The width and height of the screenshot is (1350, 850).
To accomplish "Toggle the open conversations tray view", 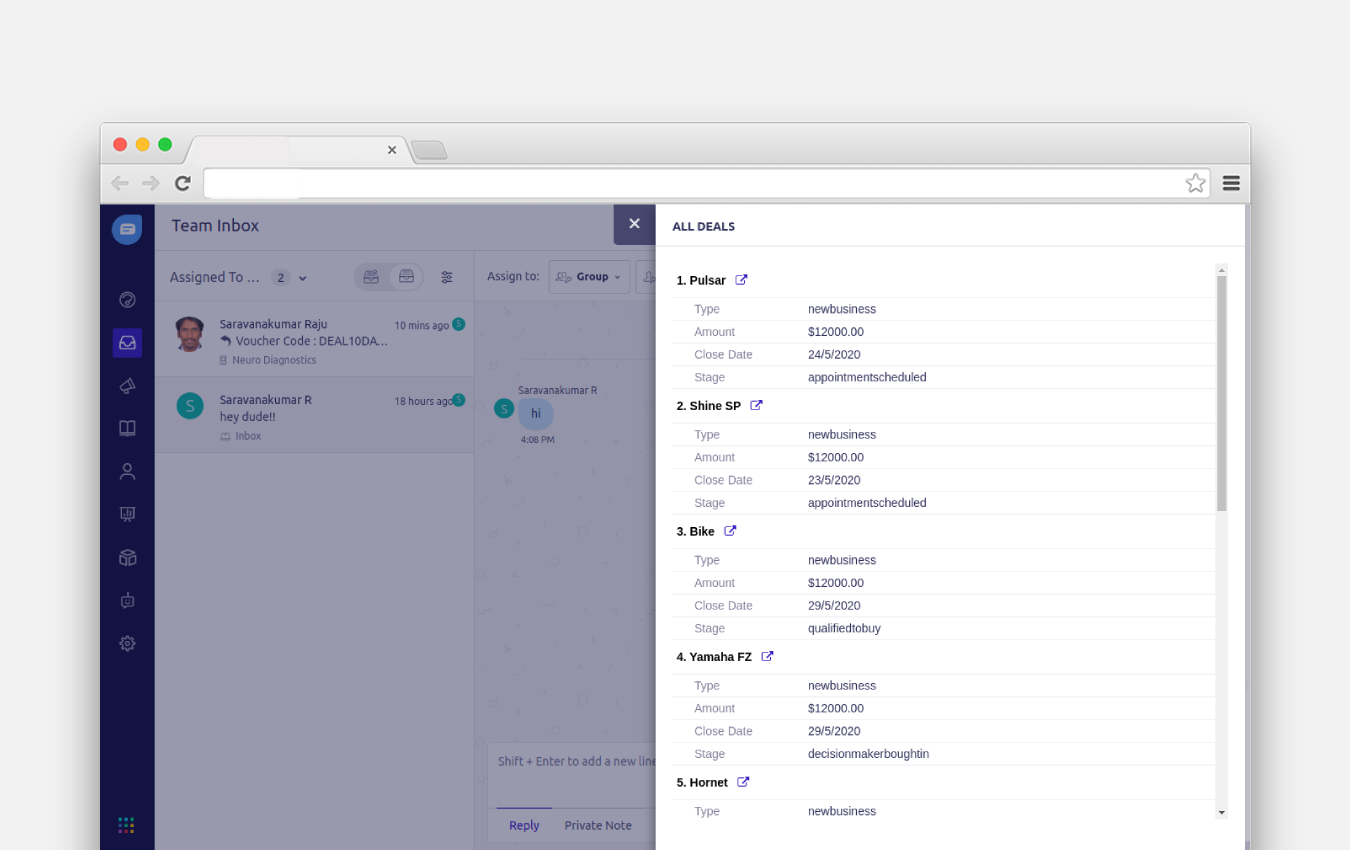I will click(369, 277).
